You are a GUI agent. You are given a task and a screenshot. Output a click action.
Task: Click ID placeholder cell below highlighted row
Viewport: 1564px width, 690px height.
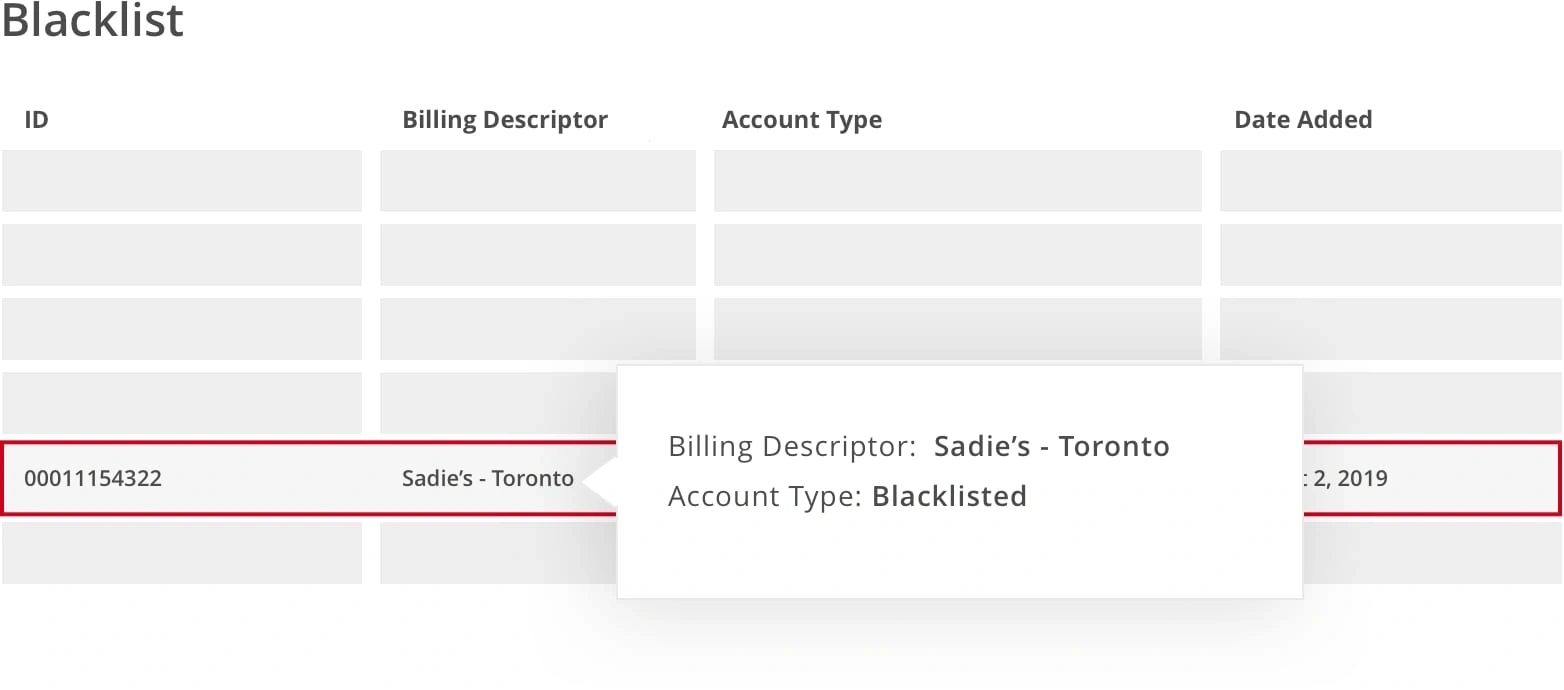click(181, 553)
